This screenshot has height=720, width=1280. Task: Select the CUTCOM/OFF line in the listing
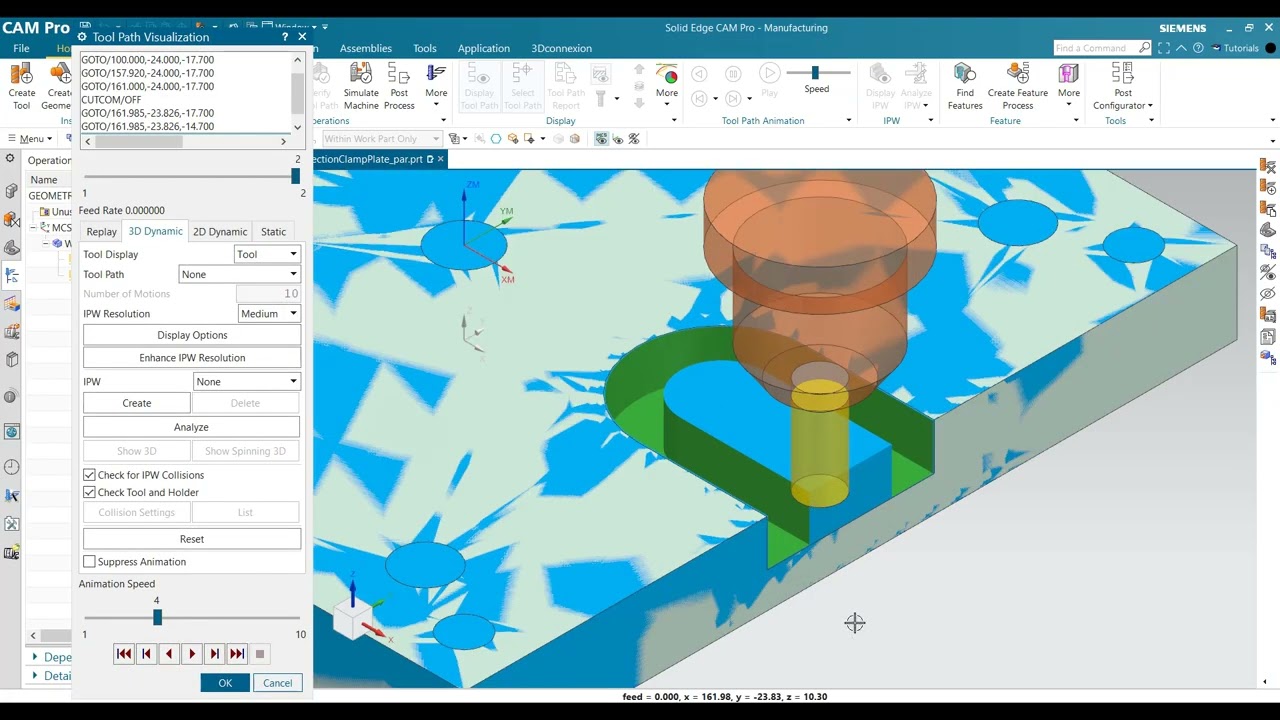tap(111, 100)
